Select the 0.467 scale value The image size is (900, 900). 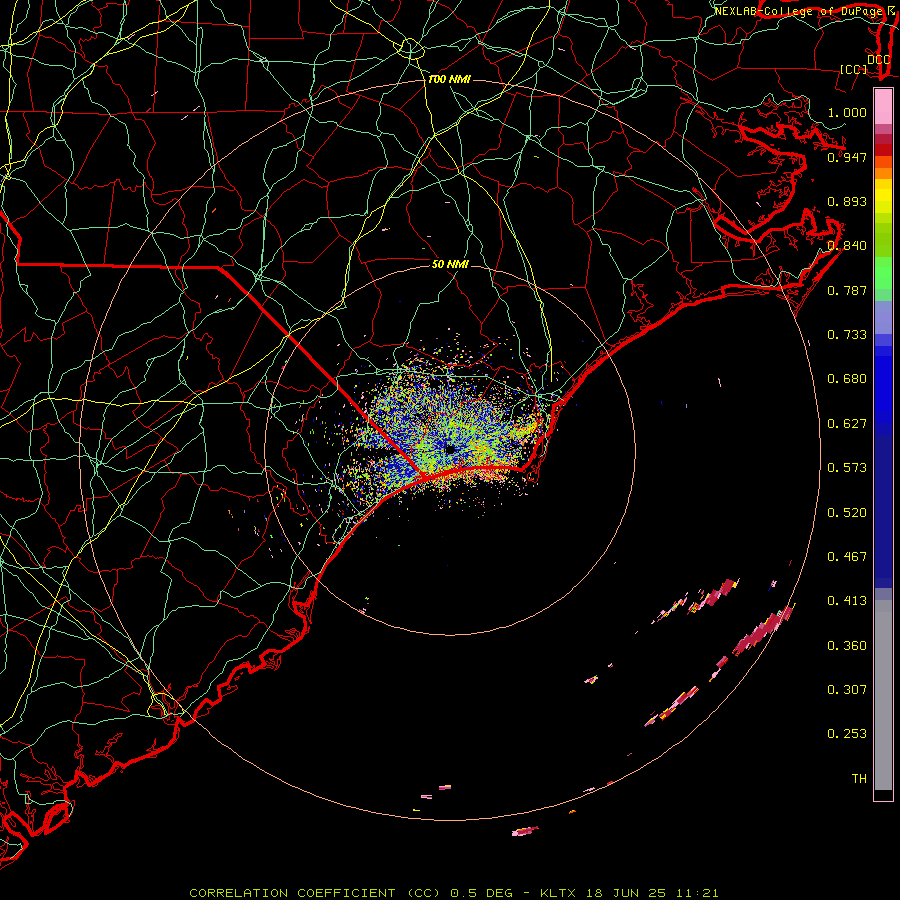[847, 557]
